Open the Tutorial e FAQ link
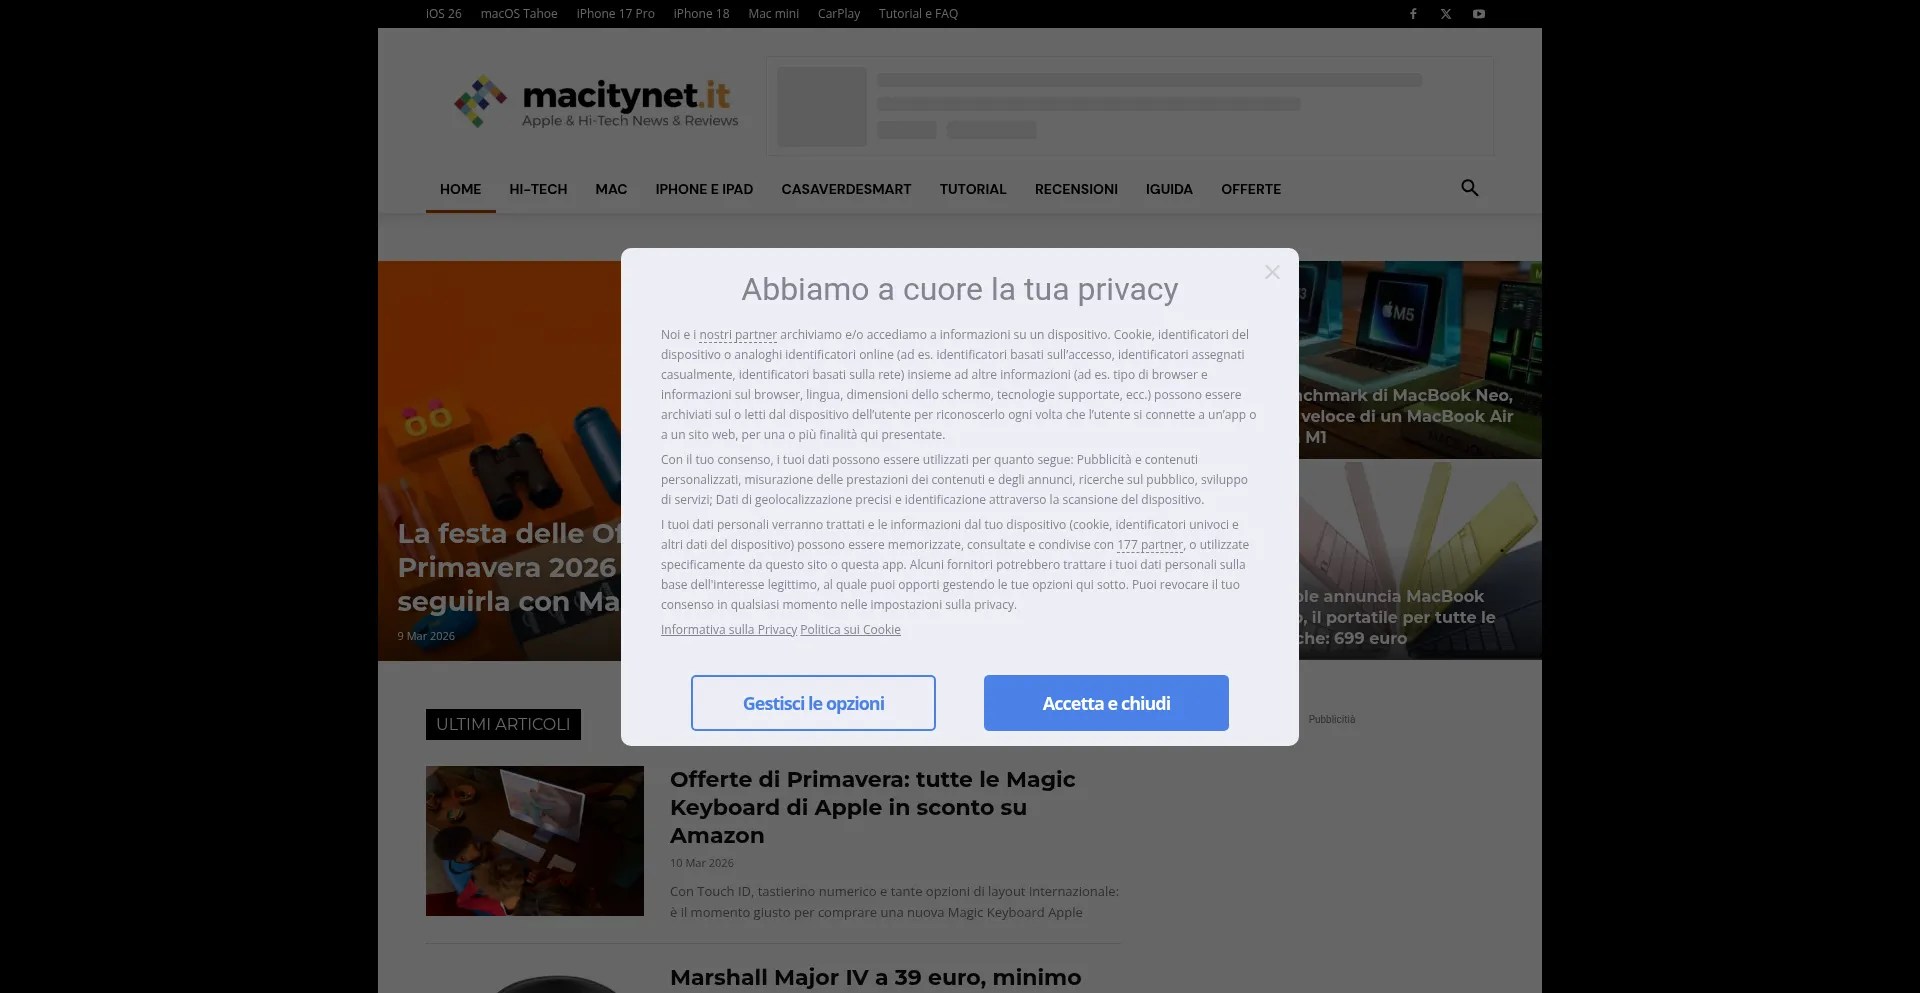The height and width of the screenshot is (993, 1920). click(x=918, y=14)
